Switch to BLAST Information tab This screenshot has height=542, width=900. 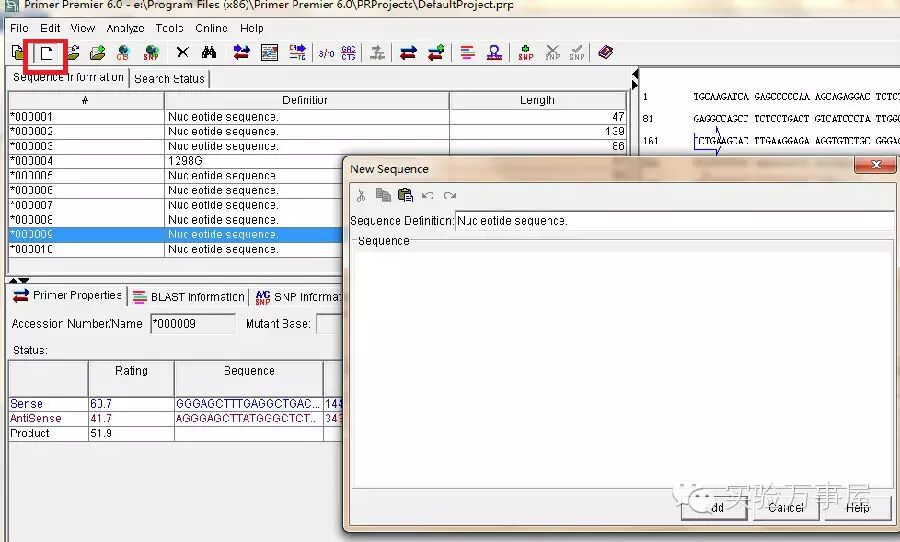coord(189,297)
